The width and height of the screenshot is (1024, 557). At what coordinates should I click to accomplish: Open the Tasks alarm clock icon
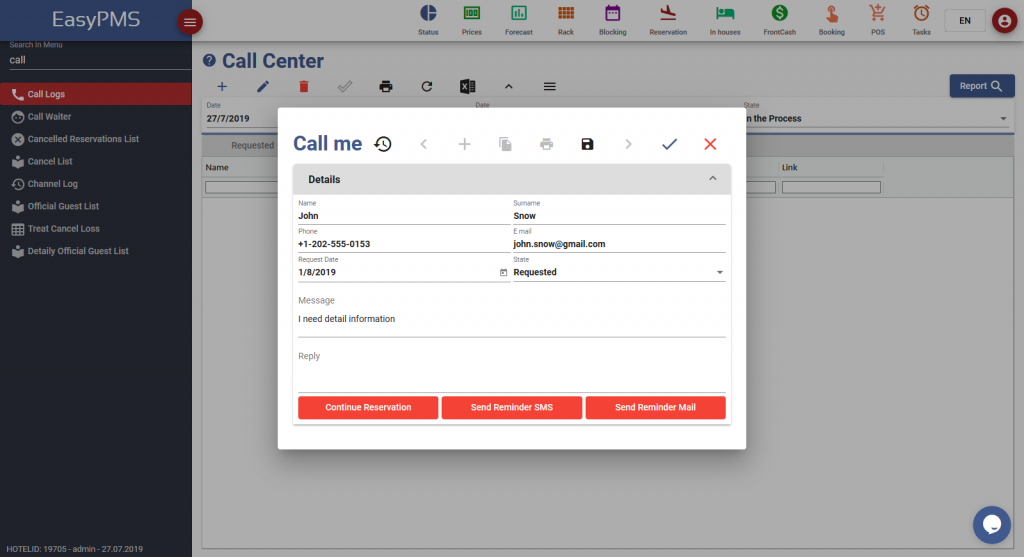coord(921,20)
